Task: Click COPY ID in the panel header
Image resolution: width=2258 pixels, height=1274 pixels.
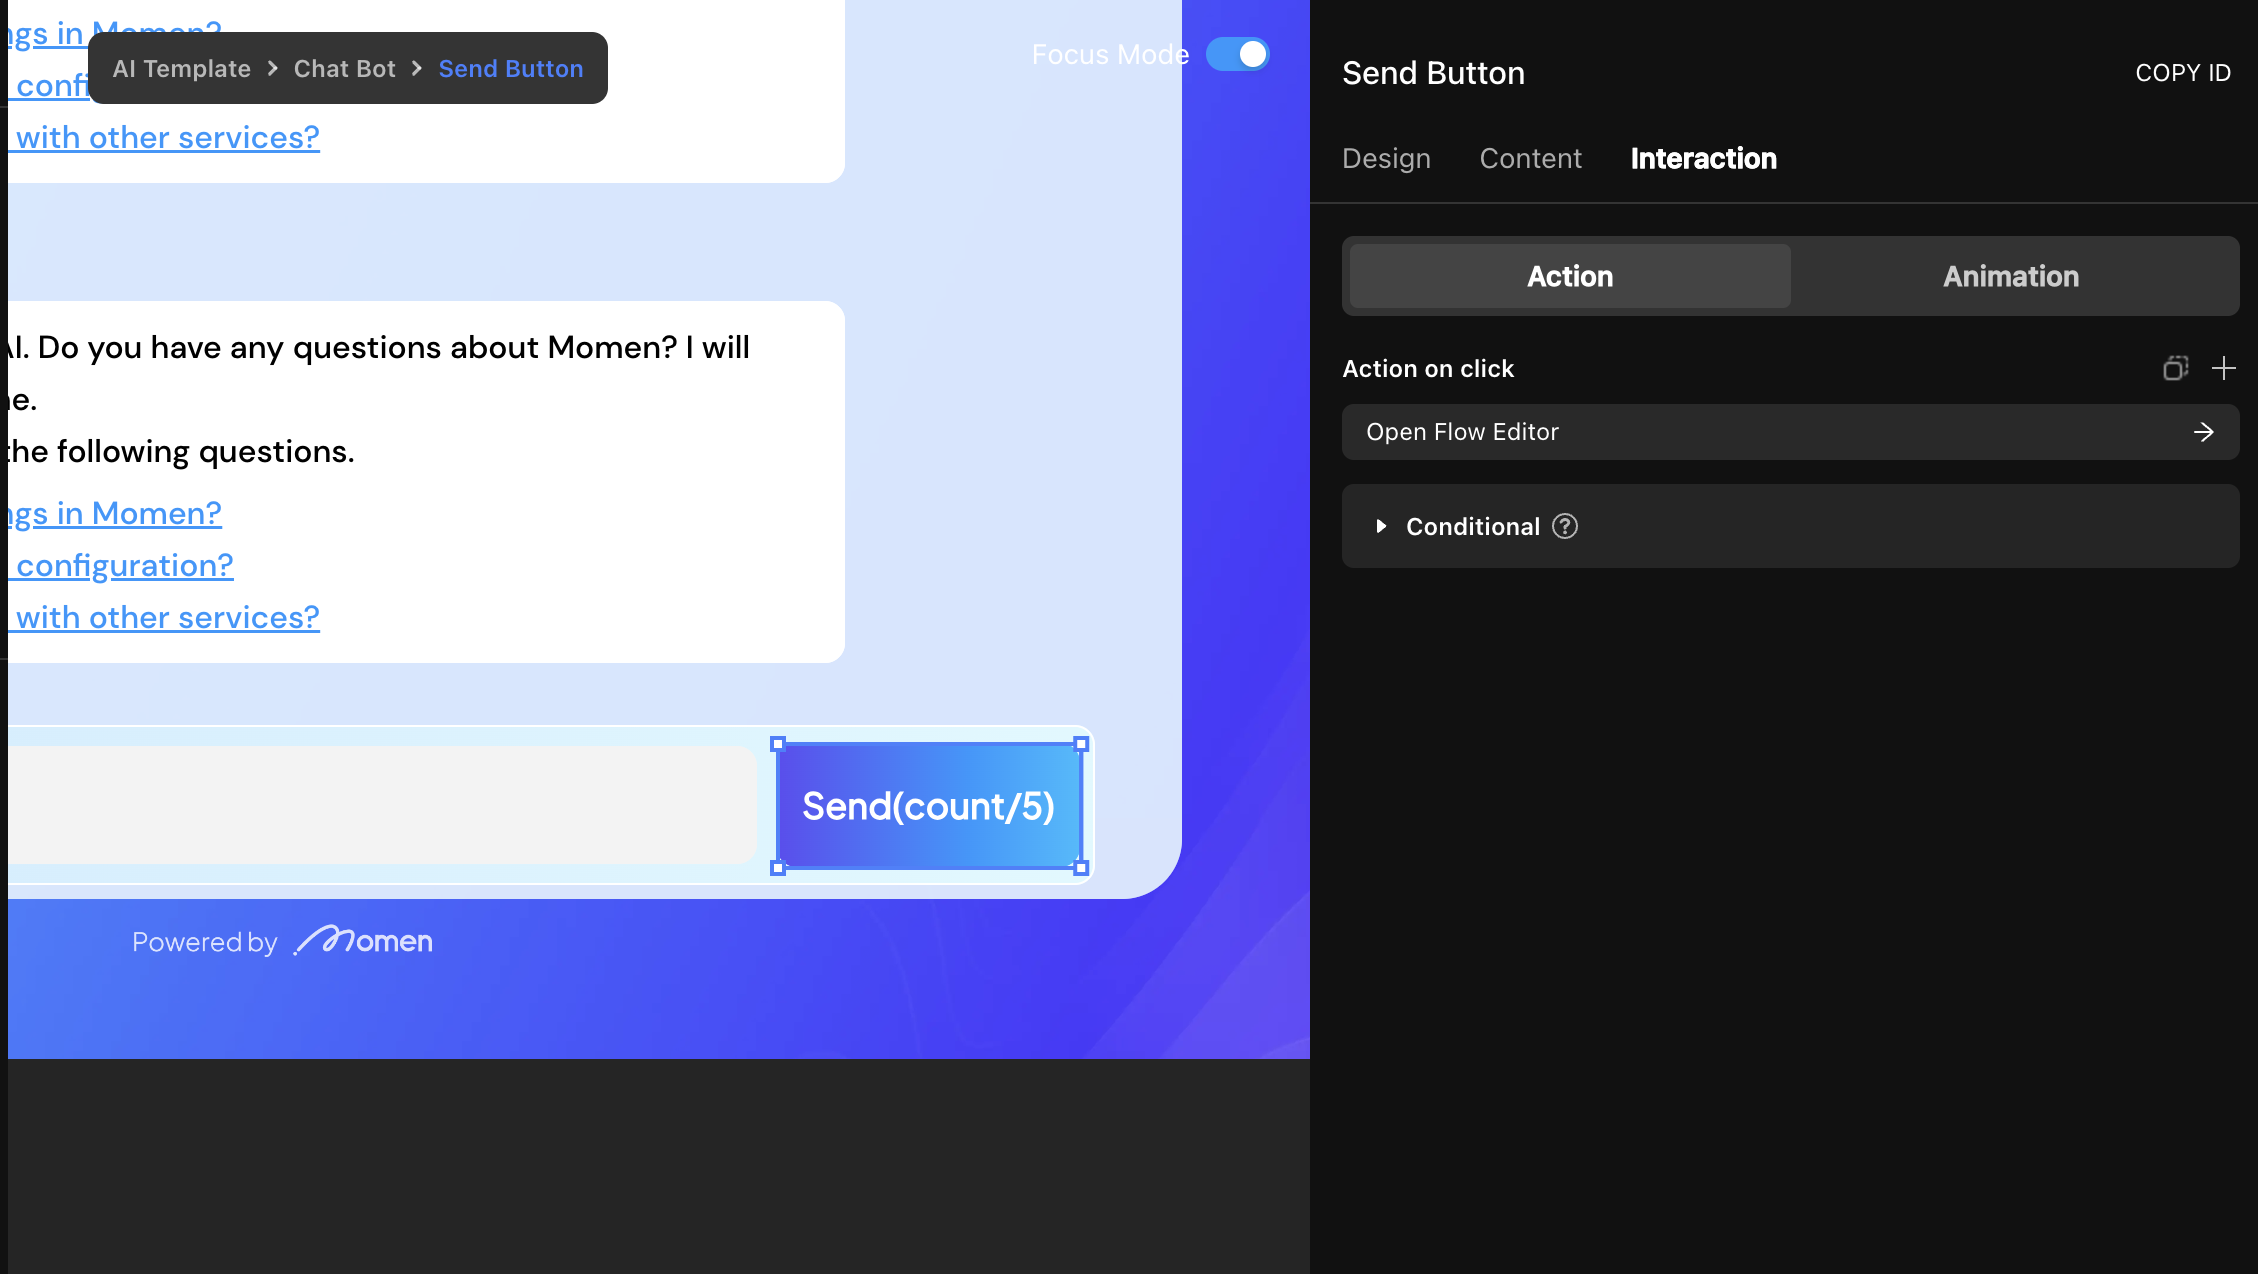Action: [x=2183, y=73]
